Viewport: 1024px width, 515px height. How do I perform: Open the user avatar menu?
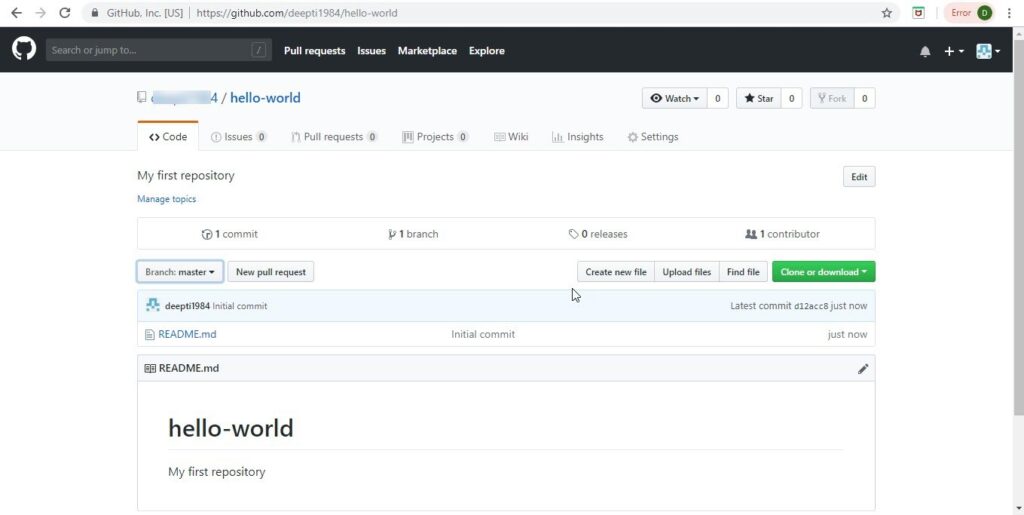point(987,51)
